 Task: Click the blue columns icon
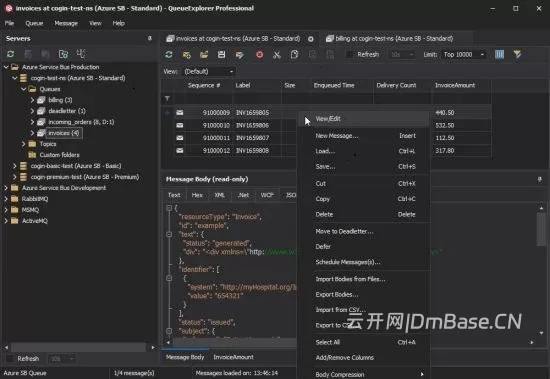pyautogui.click(x=499, y=54)
